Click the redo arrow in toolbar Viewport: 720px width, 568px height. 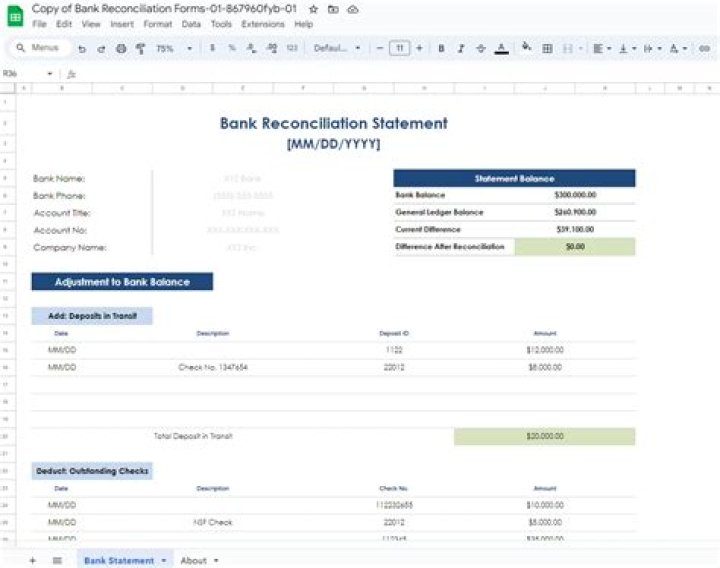[101, 48]
